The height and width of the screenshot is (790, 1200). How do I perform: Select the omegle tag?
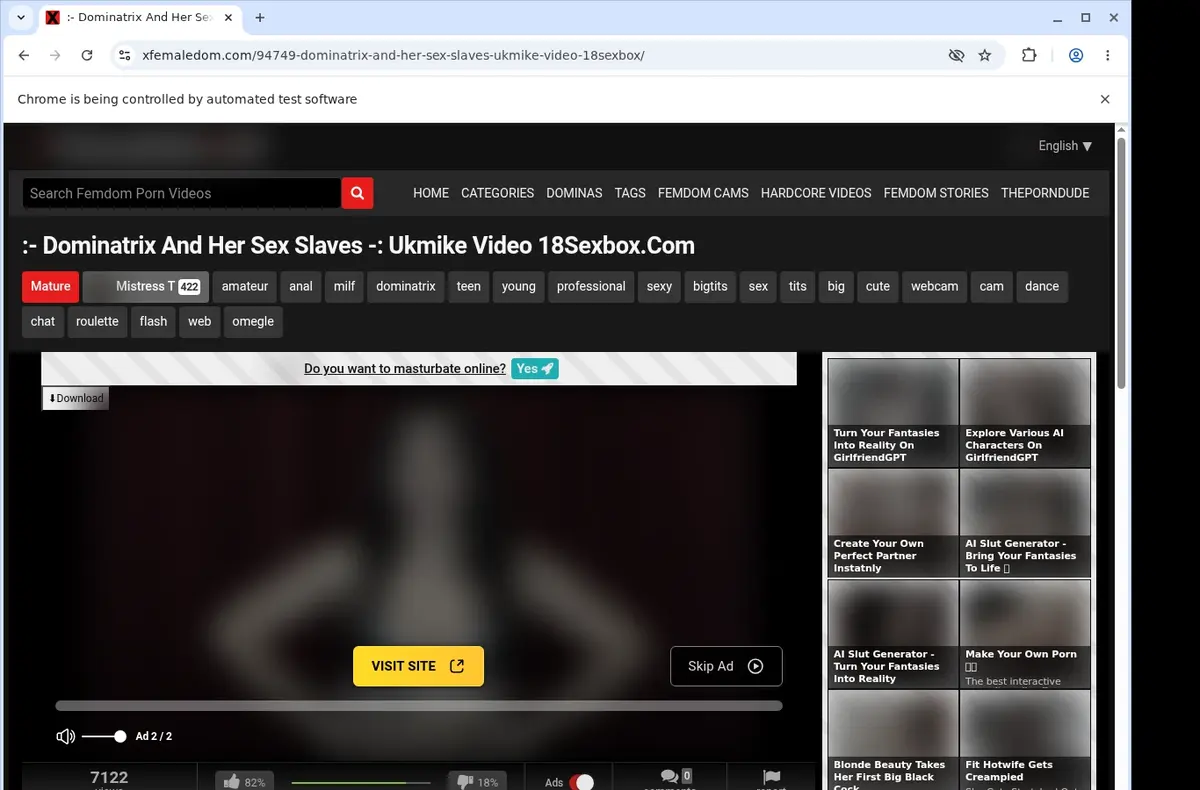pyautogui.click(x=253, y=321)
